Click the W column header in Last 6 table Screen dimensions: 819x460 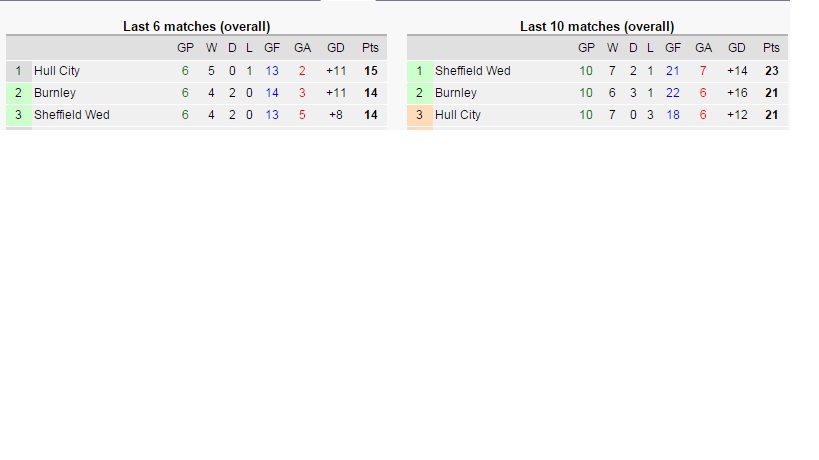211,48
